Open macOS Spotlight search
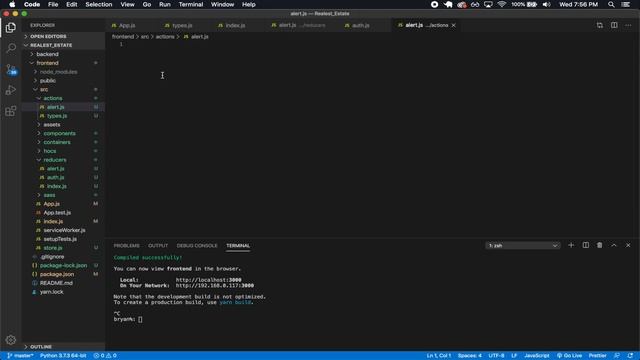640x360 pixels. pyautogui.click(x=611, y=4)
